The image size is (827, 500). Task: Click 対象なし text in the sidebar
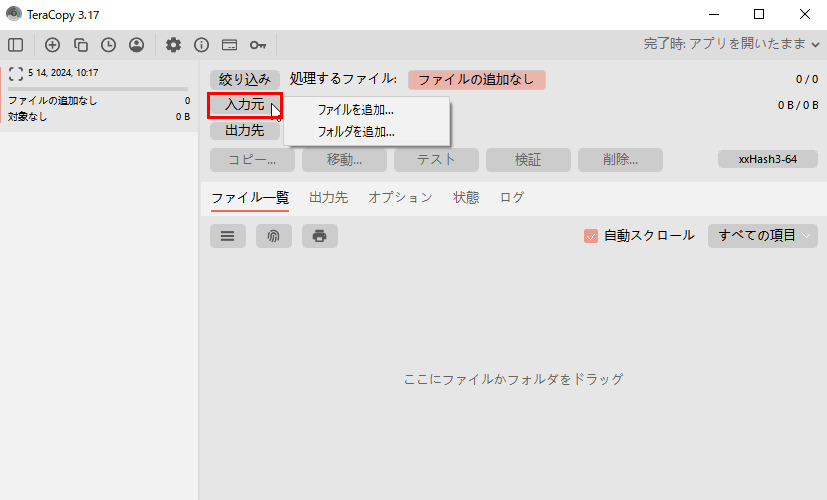[27, 117]
